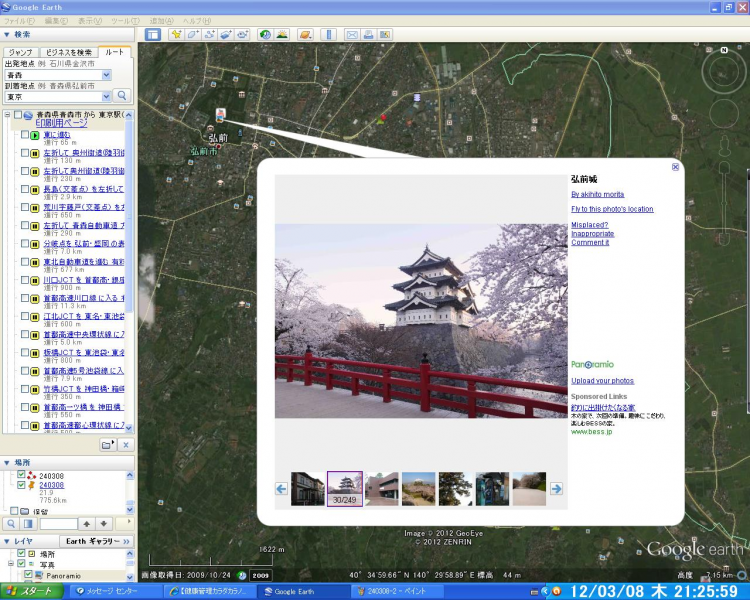Click the 2009 historical imagery year box

click(x=261, y=575)
